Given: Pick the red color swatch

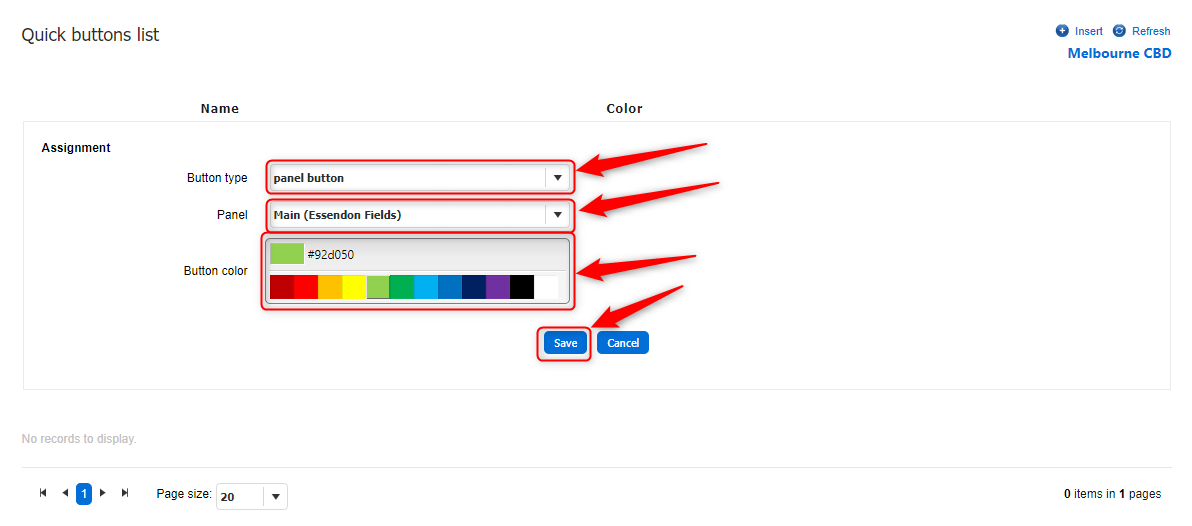Looking at the screenshot, I should (306, 287).
